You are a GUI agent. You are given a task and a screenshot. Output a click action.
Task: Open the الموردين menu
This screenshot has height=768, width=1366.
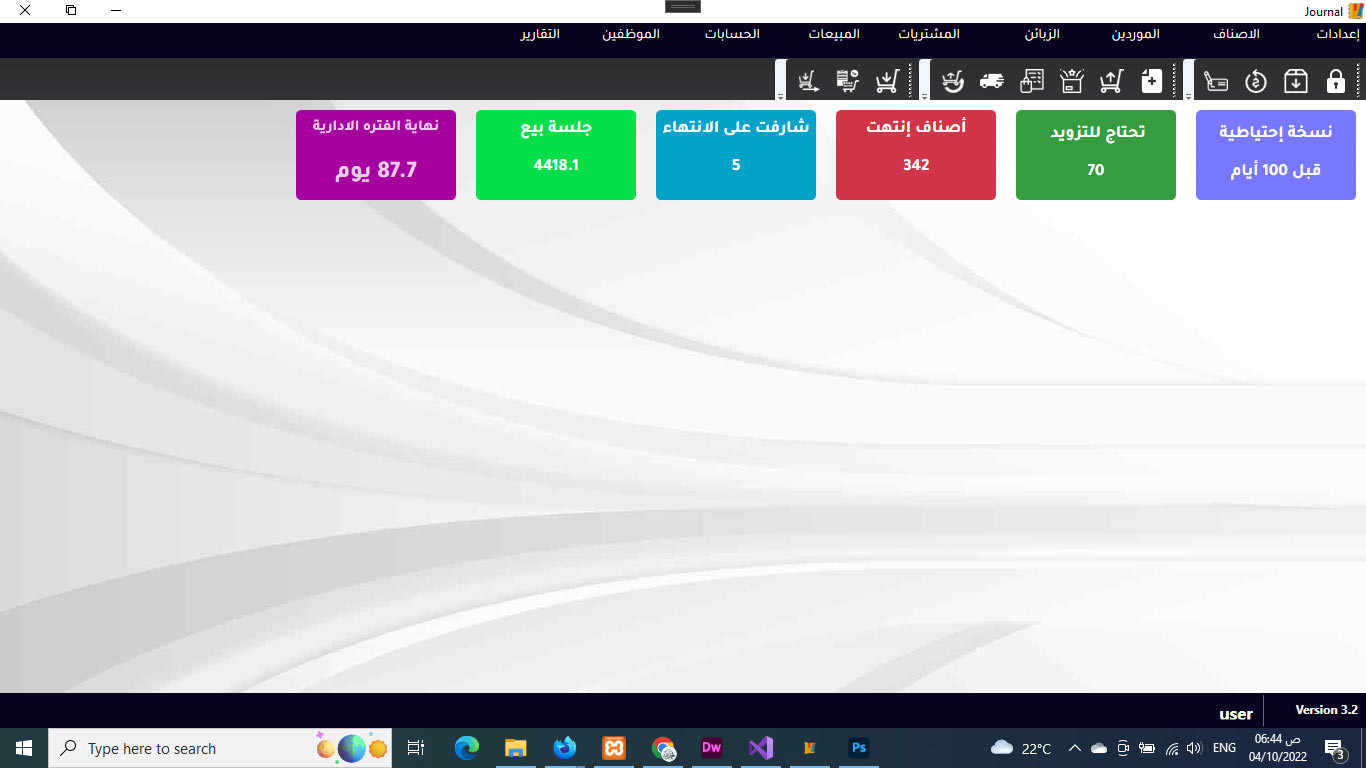[x=1136, y=34]
